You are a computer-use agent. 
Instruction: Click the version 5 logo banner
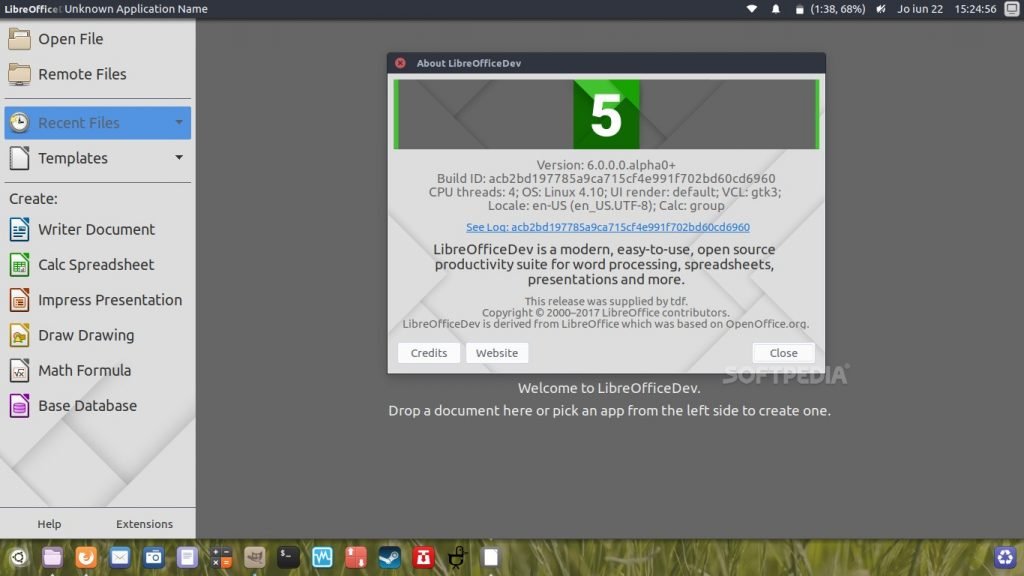click(x=606, y=114)
